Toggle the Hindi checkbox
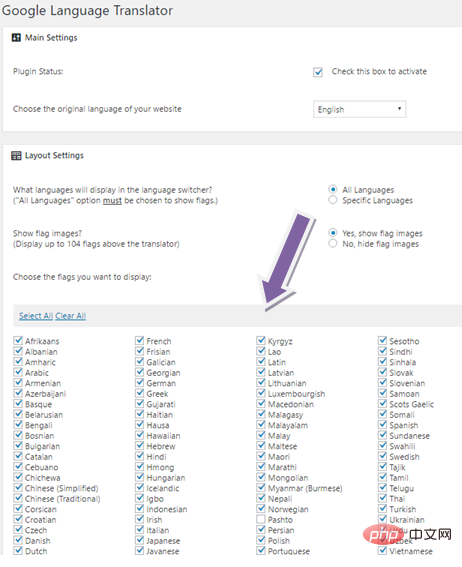The image size is (462, 567). (140, 456)
